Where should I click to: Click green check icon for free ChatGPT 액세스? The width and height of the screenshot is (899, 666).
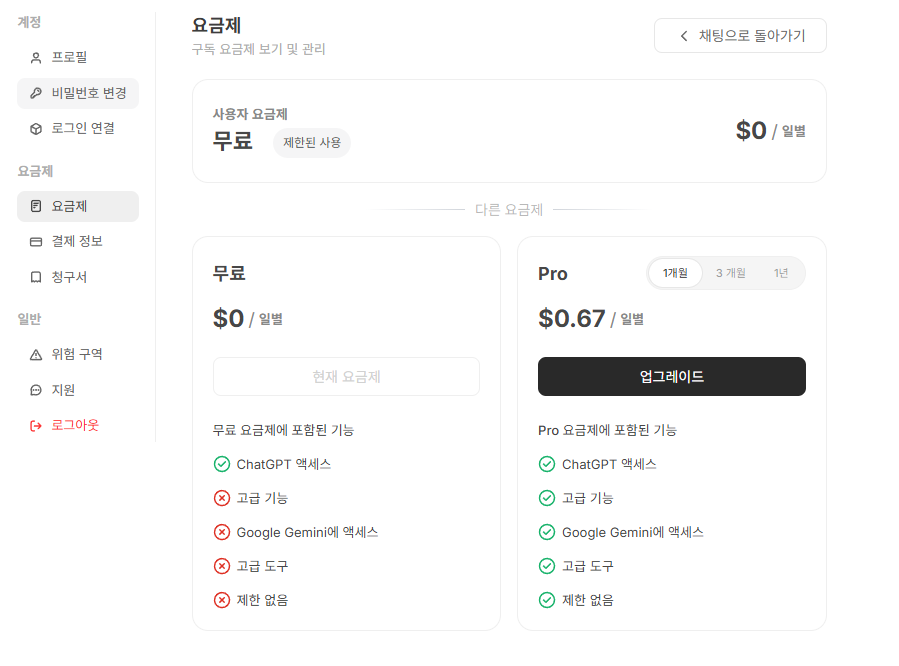coord(222,464)
